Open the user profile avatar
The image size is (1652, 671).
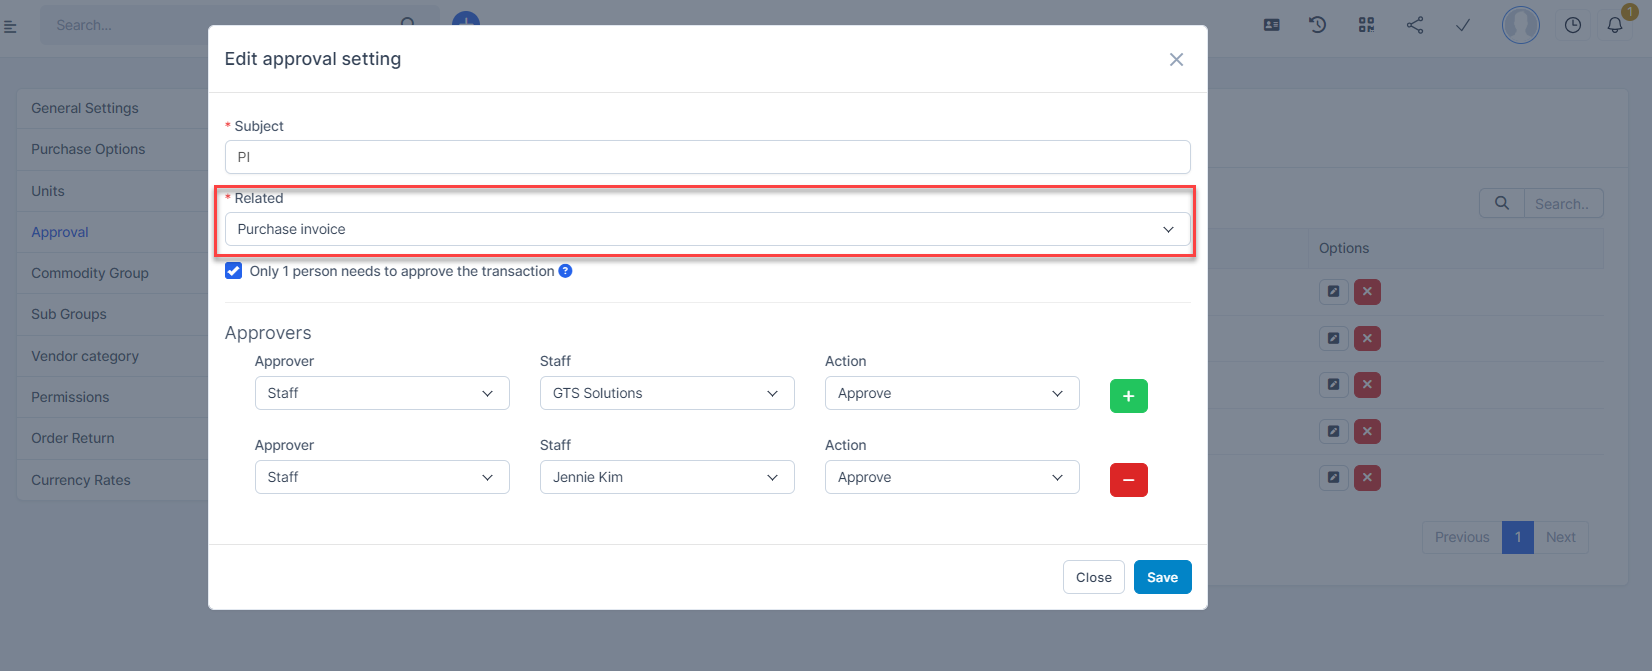coord(1520,25)
